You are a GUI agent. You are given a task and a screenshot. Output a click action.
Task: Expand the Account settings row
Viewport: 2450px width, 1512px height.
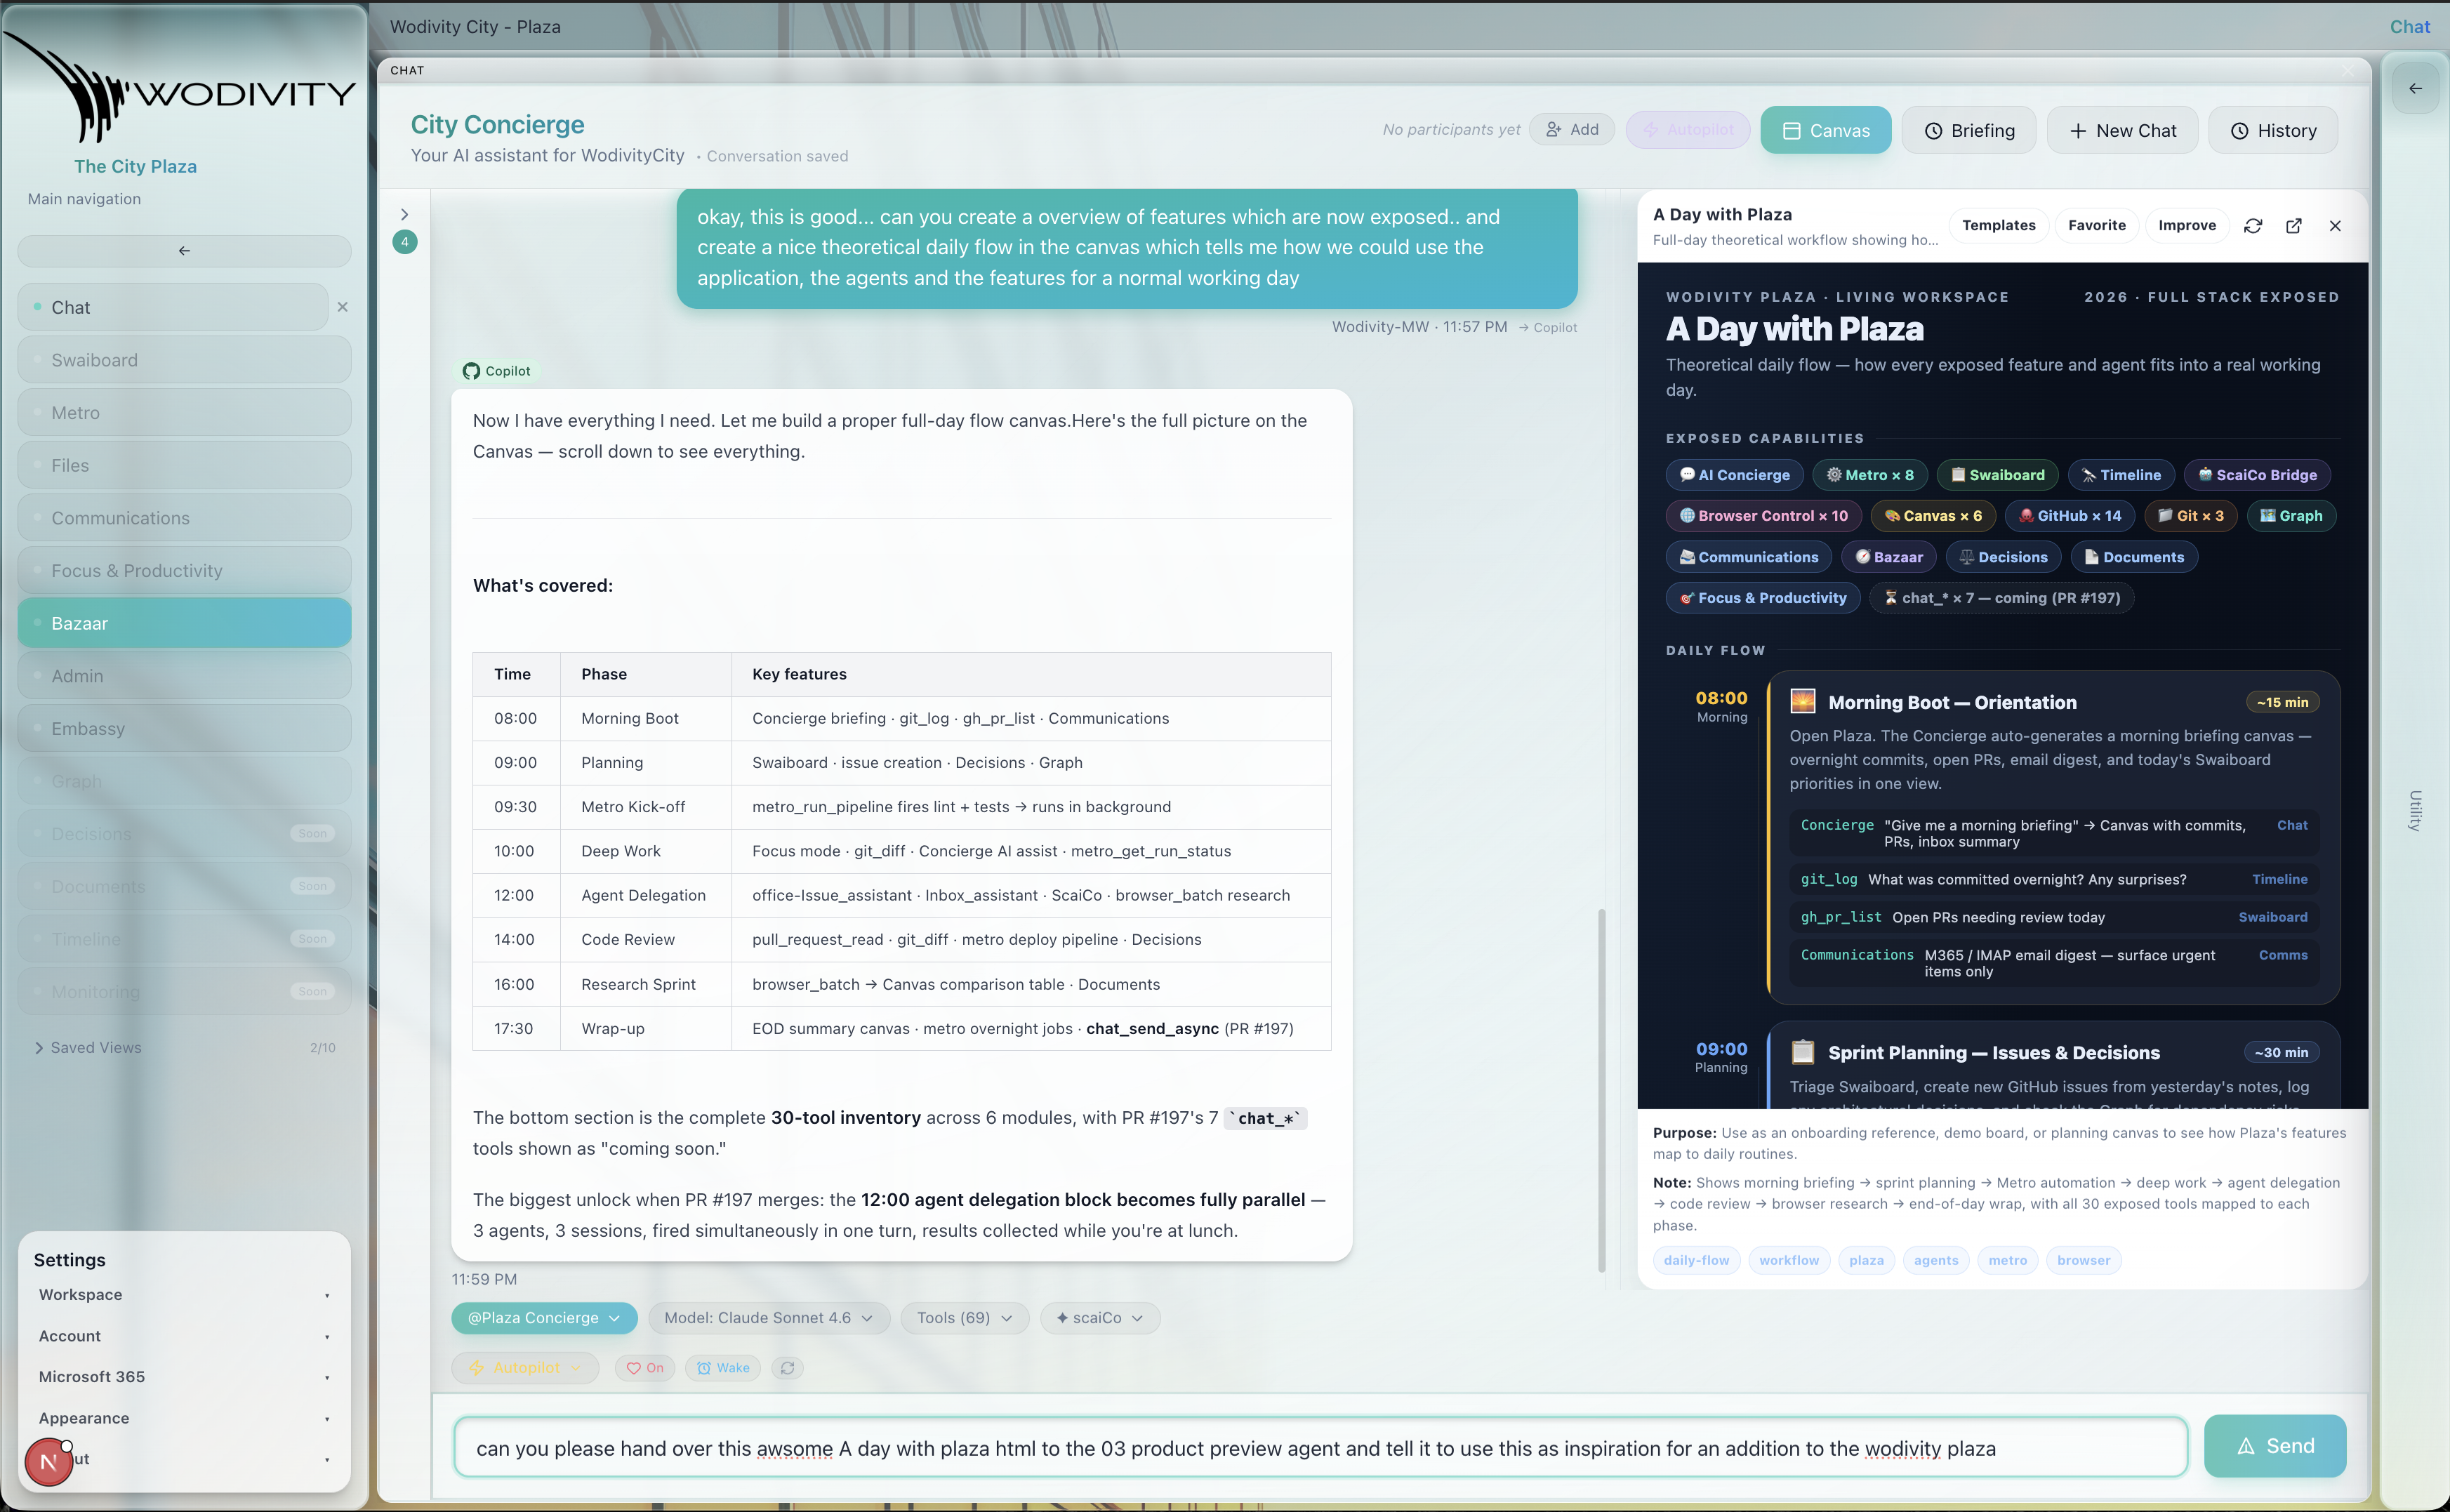click(x=184, y=1336)
